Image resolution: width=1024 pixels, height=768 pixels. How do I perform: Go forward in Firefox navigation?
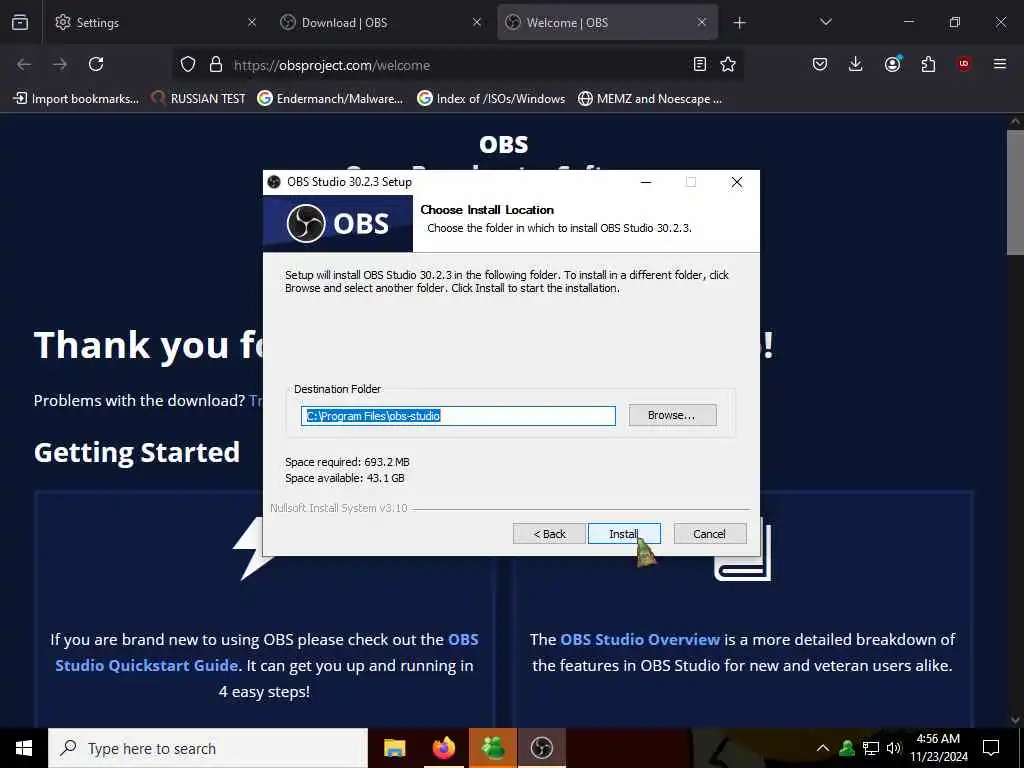pos(60,64)
